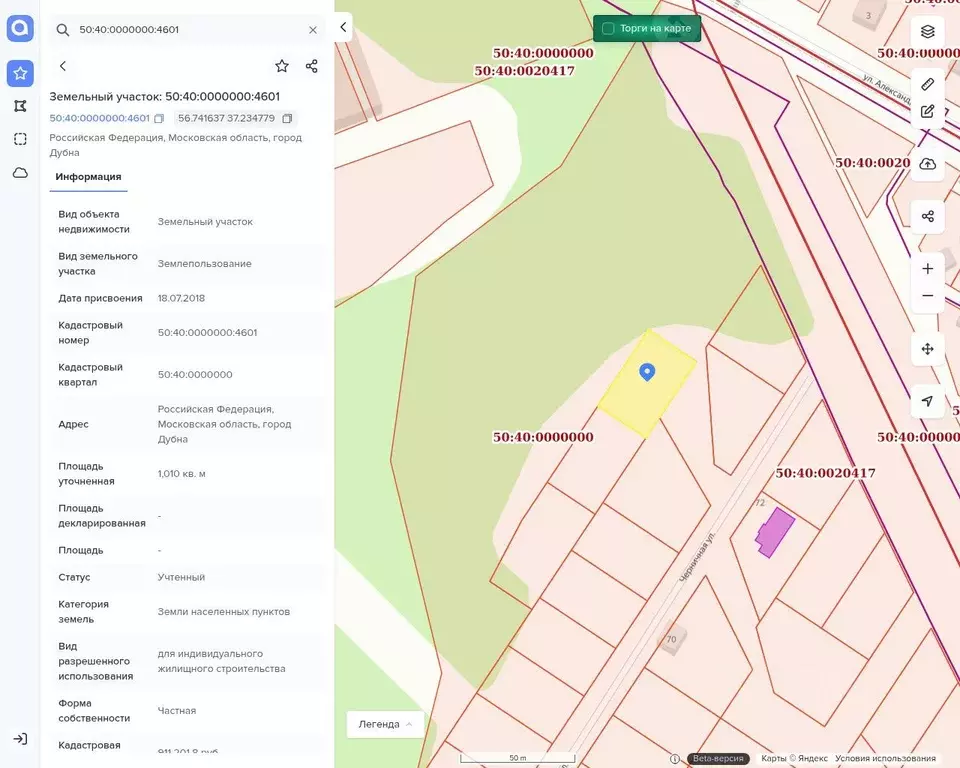Select the ruler measurement tool

[927, 84]
